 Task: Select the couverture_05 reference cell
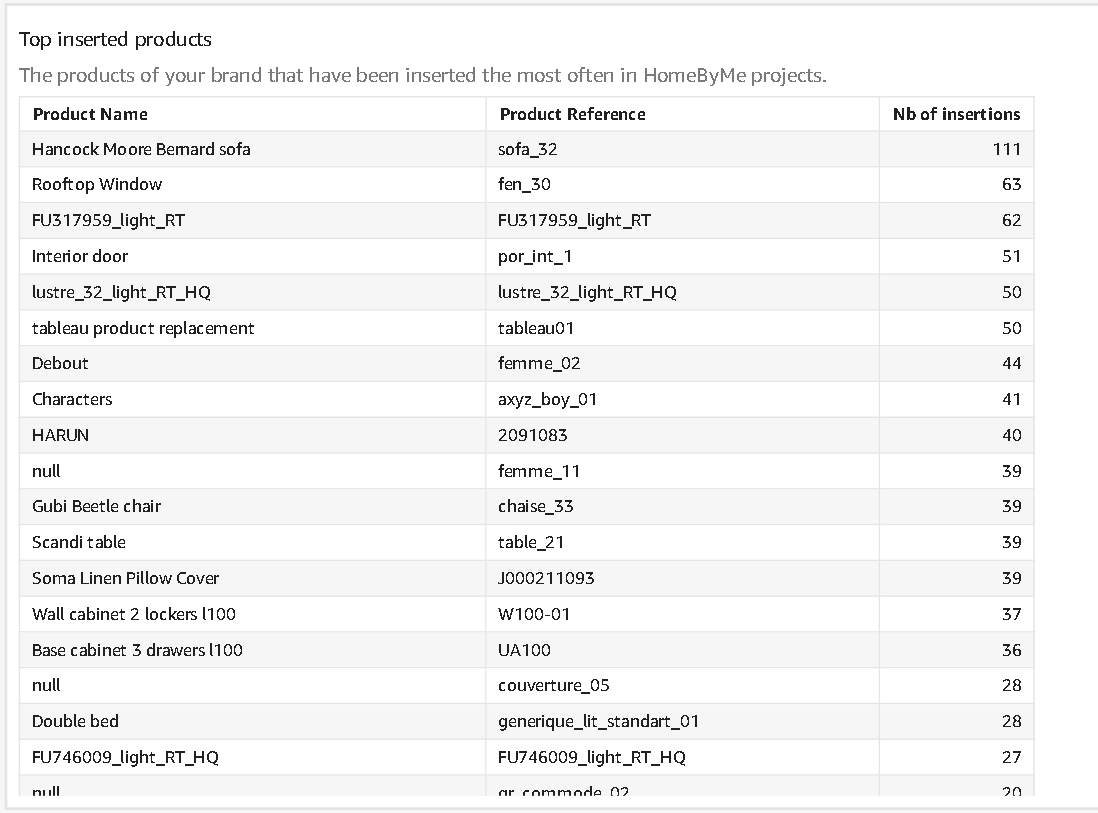[554, 685]
